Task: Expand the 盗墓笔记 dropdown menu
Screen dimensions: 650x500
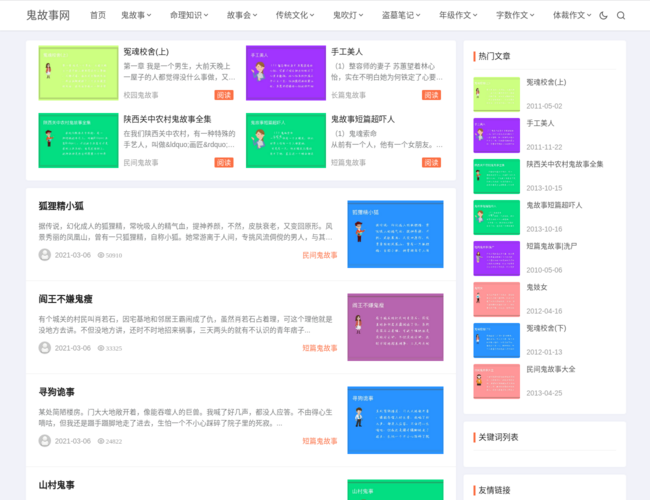Action: 401,15
